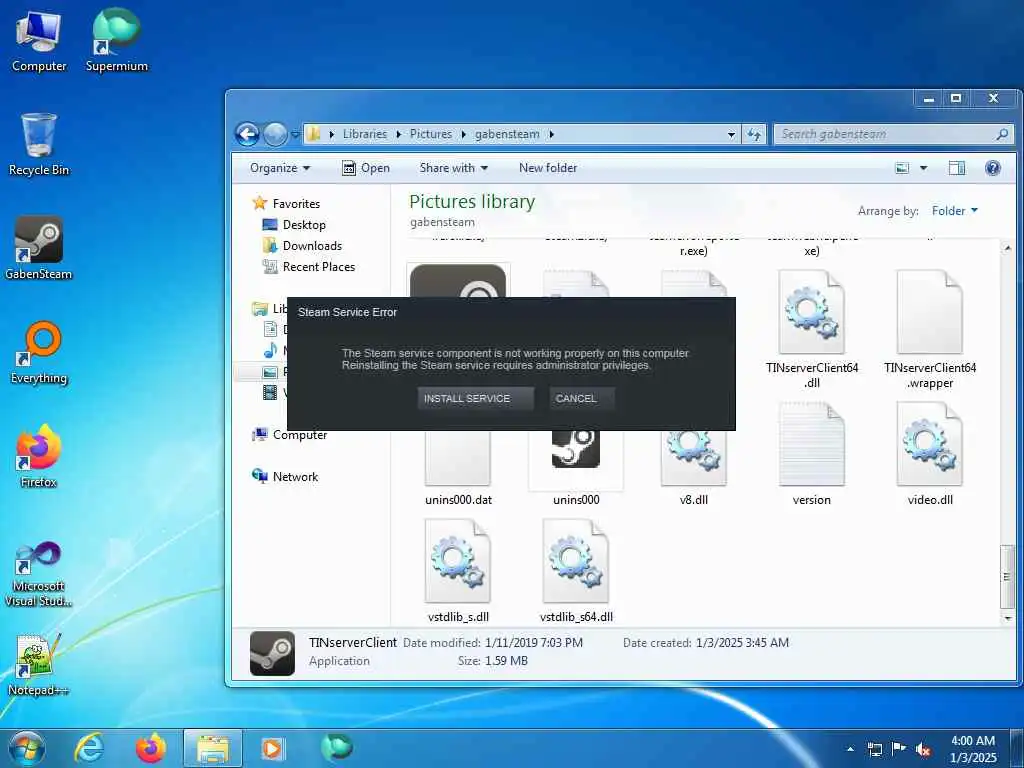Refresh the gabensteam folder view

754,135
